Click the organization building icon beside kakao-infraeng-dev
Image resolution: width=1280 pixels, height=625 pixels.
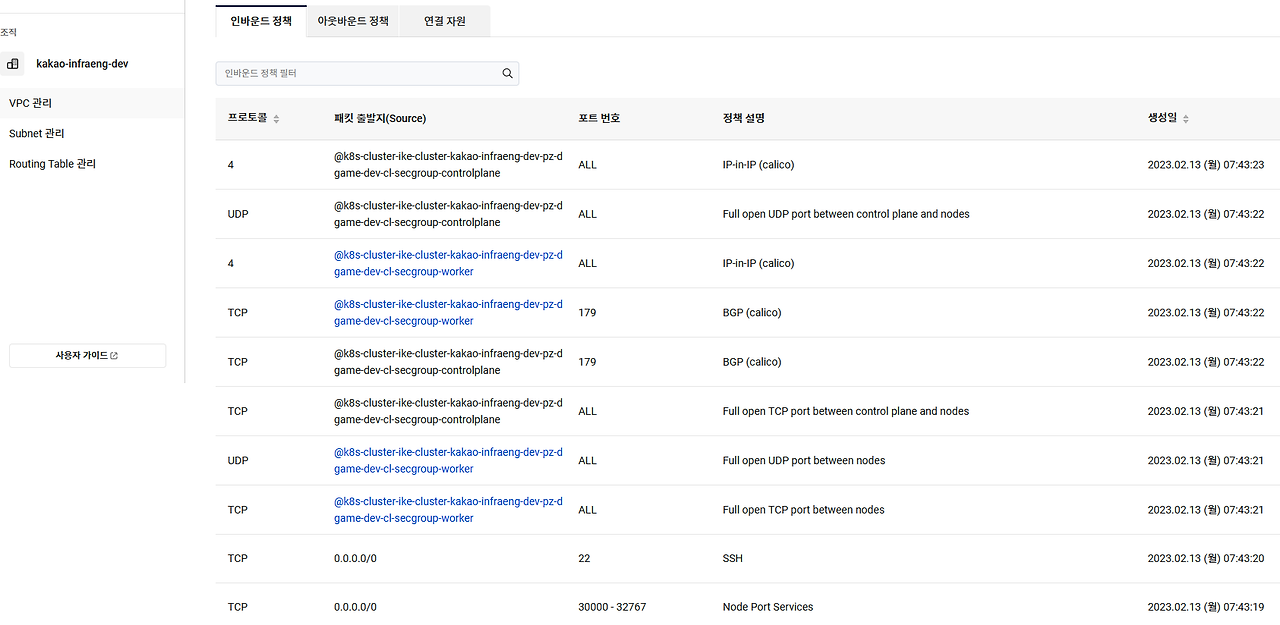[x=13, y=64]
